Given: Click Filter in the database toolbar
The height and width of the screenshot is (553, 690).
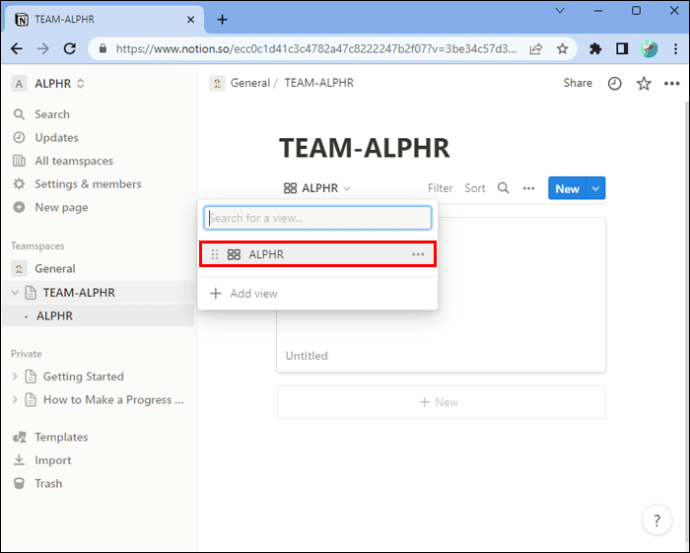Looking at the screenshot, I should pos(440,188).
